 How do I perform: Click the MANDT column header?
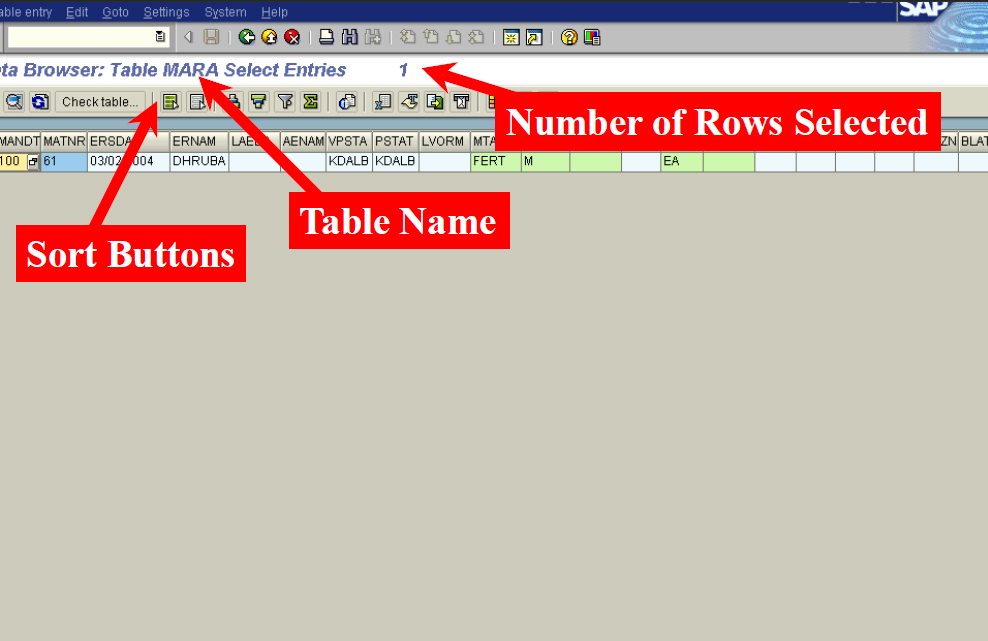pos(20,142)
